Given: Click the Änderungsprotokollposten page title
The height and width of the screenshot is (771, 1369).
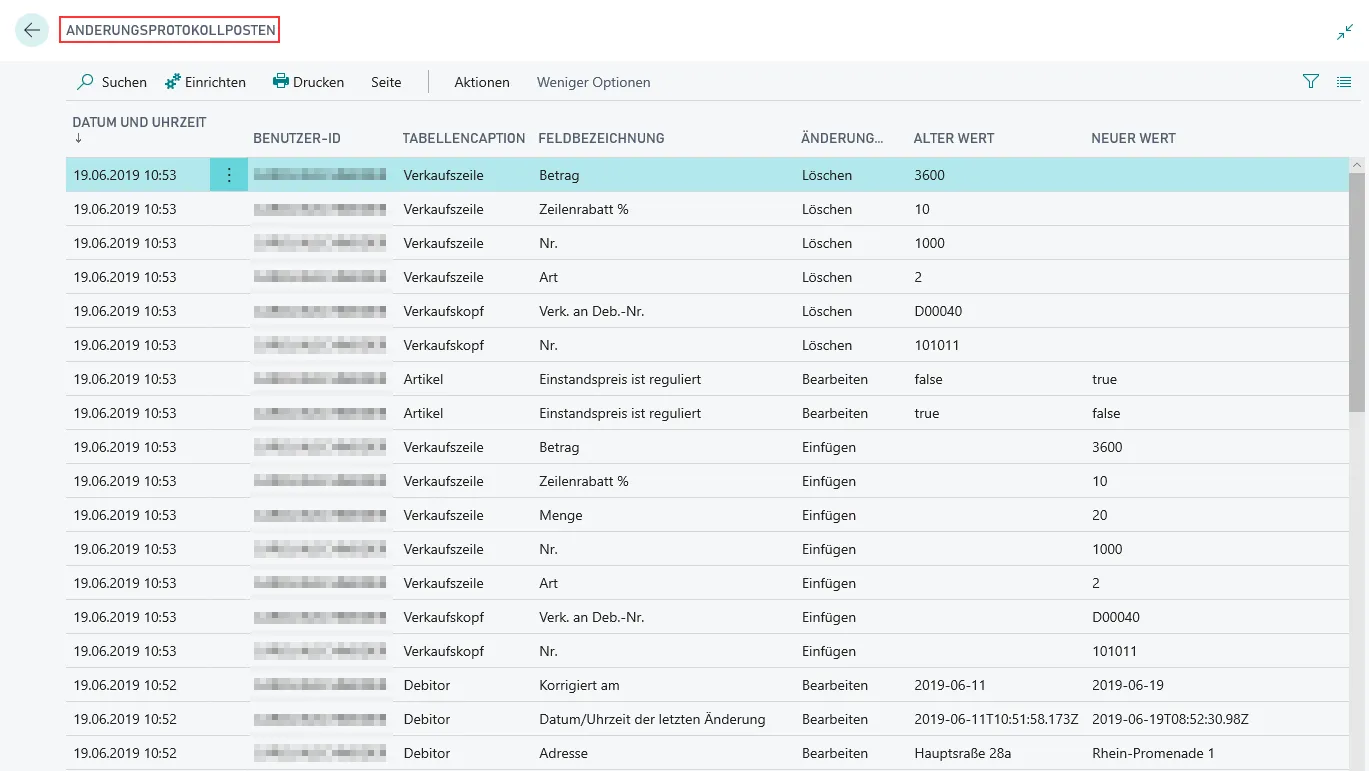Looking at the screenshot, I should 169,30.
